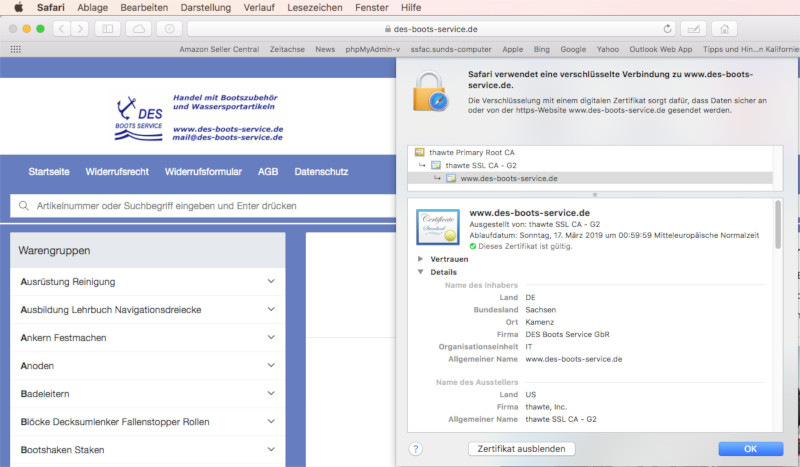
Task: Open Zeitachse bookmark
Action: point(287,49)
